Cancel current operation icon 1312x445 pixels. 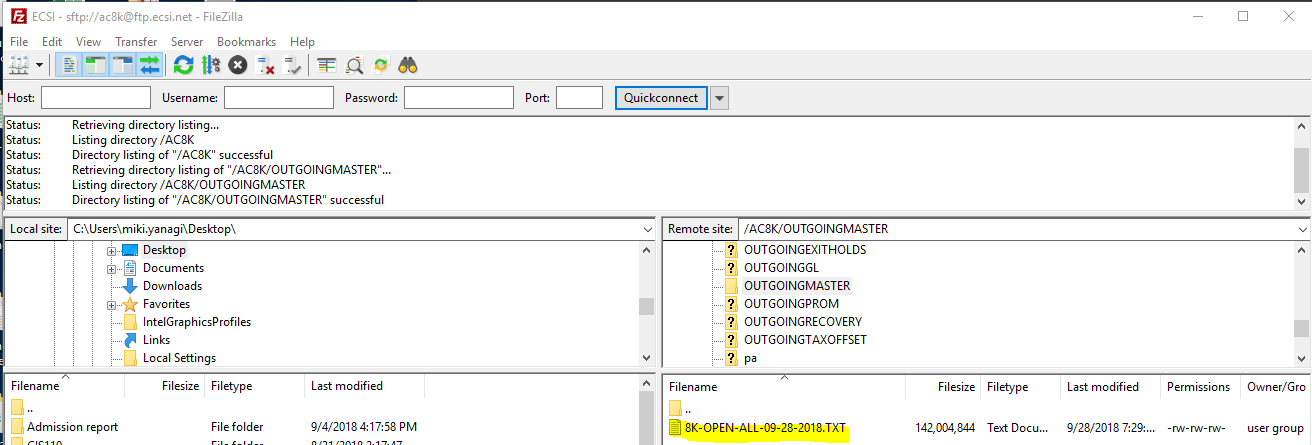click(238, 65)
